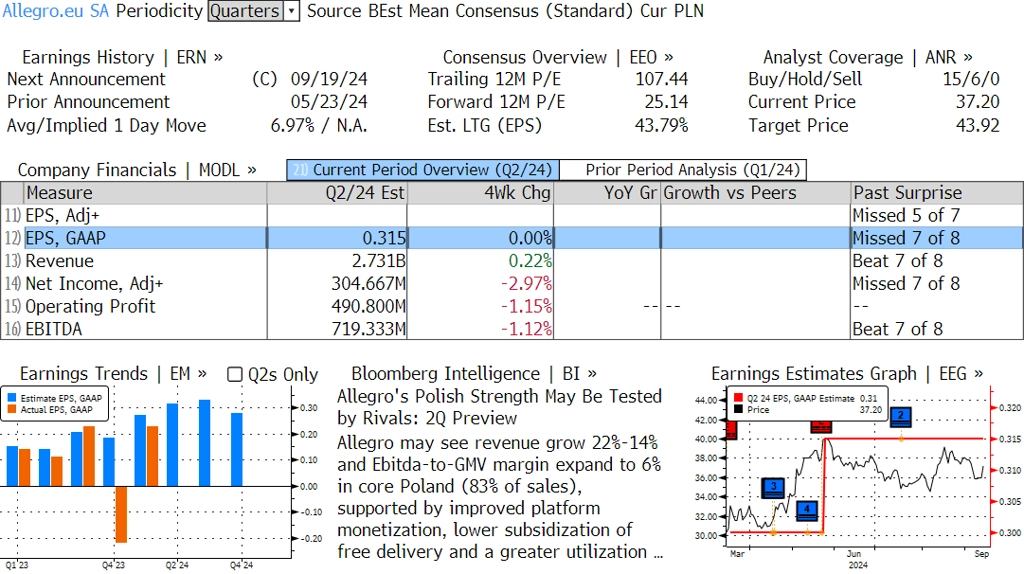Viewport: 1024px width, 574px height.
Task: Open the Allegro 2Q Preview headline
Action: [499, 407]
